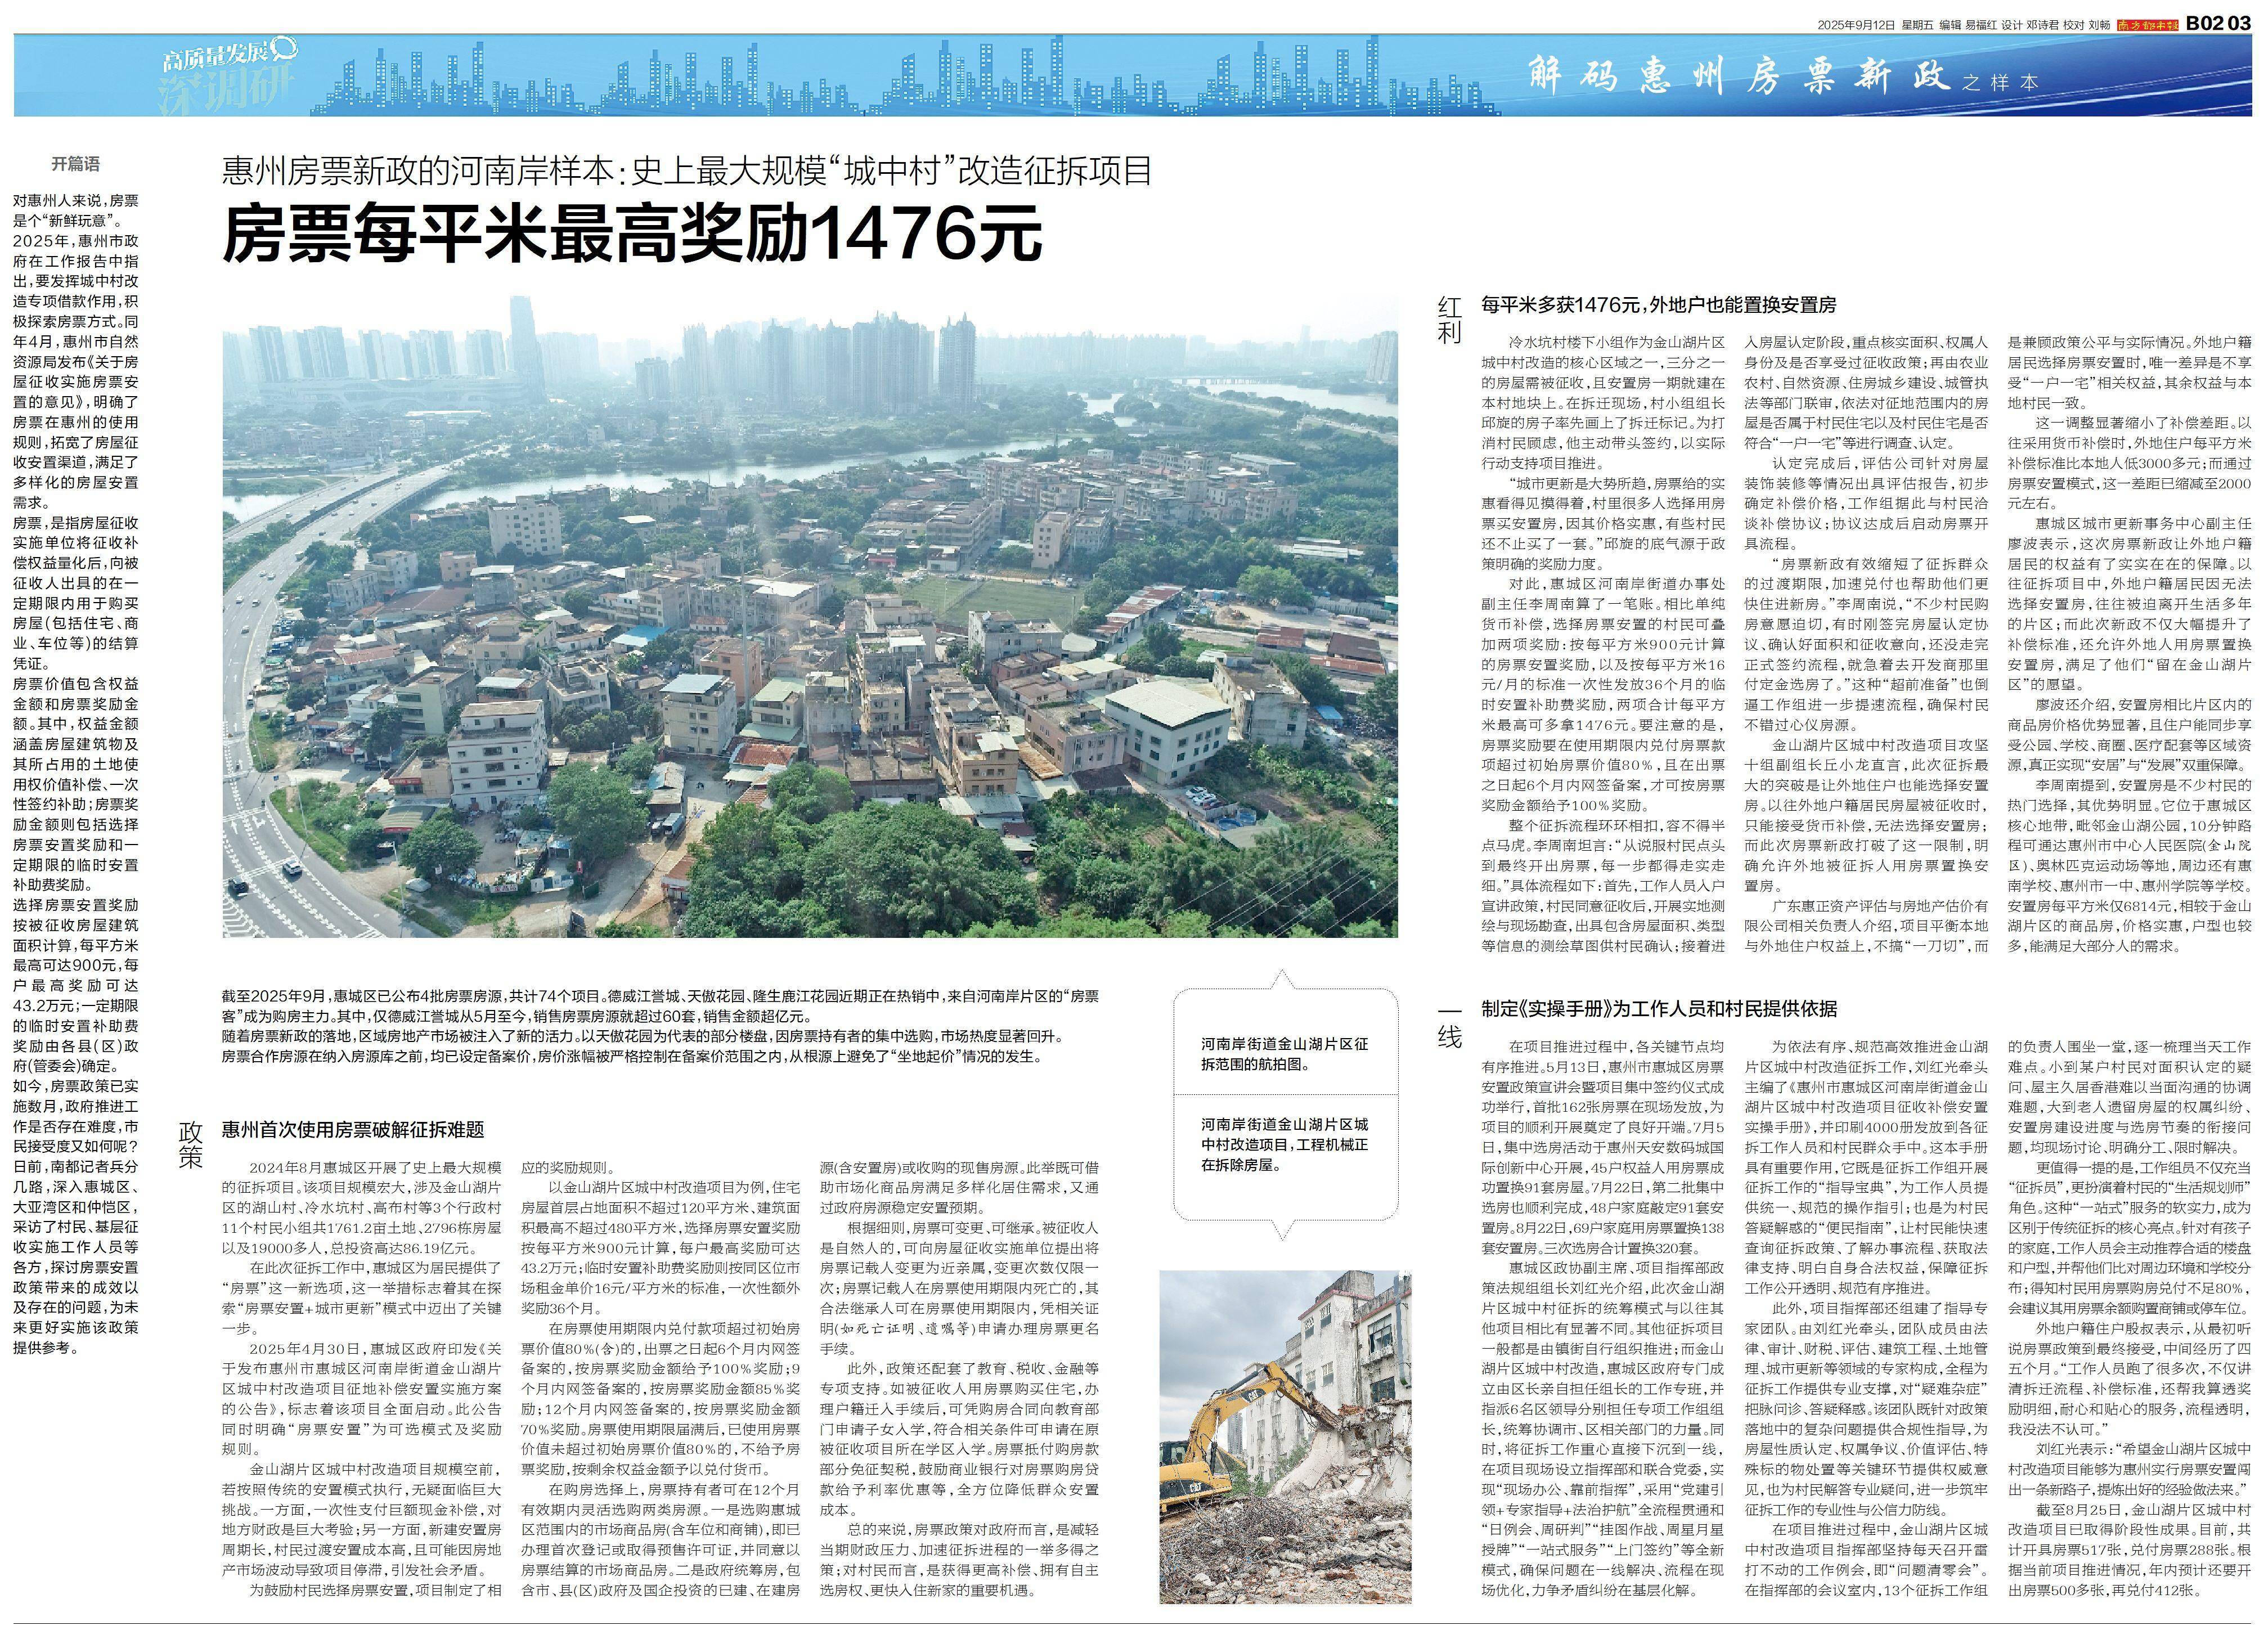Click the heading 惠州首次使用房票破解征拆难题
This screenshot has height=1639, width=2268.
[352, 1129]
